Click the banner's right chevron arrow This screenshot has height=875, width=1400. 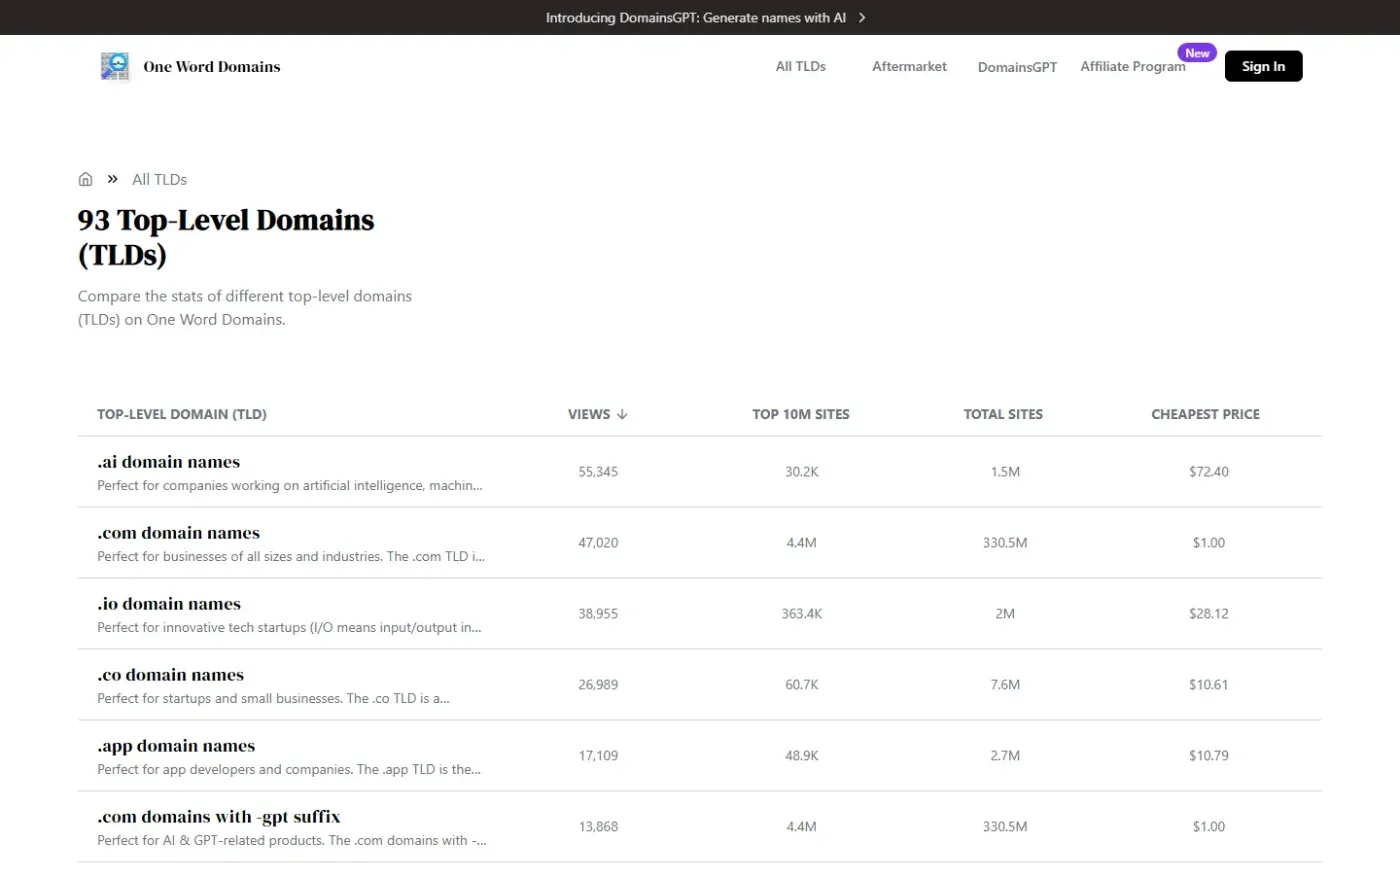coord(862,18)
